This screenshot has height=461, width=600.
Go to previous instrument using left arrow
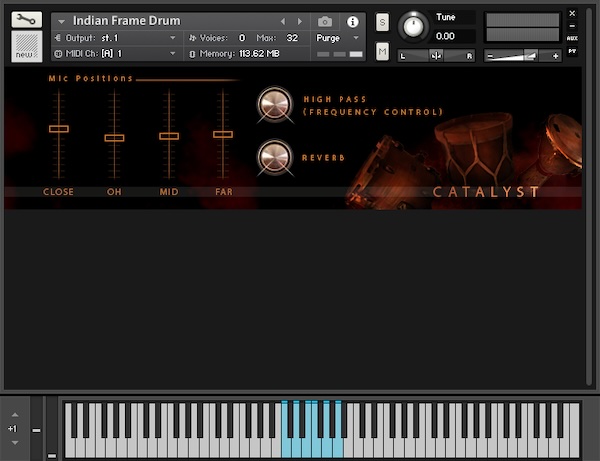click(282, 21)
